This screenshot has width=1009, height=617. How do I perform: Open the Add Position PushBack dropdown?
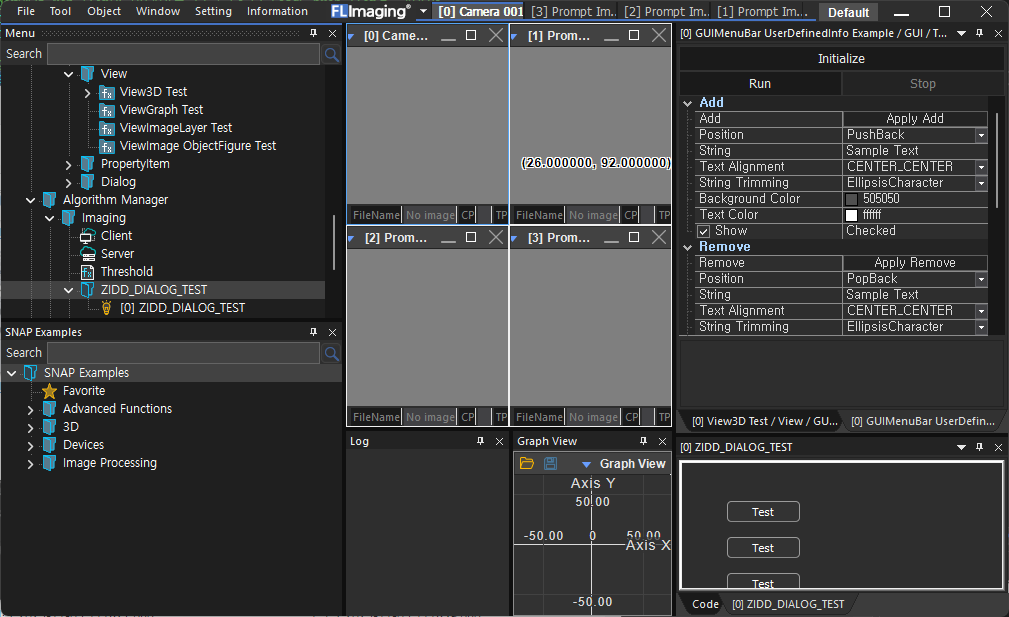point(981,135)
